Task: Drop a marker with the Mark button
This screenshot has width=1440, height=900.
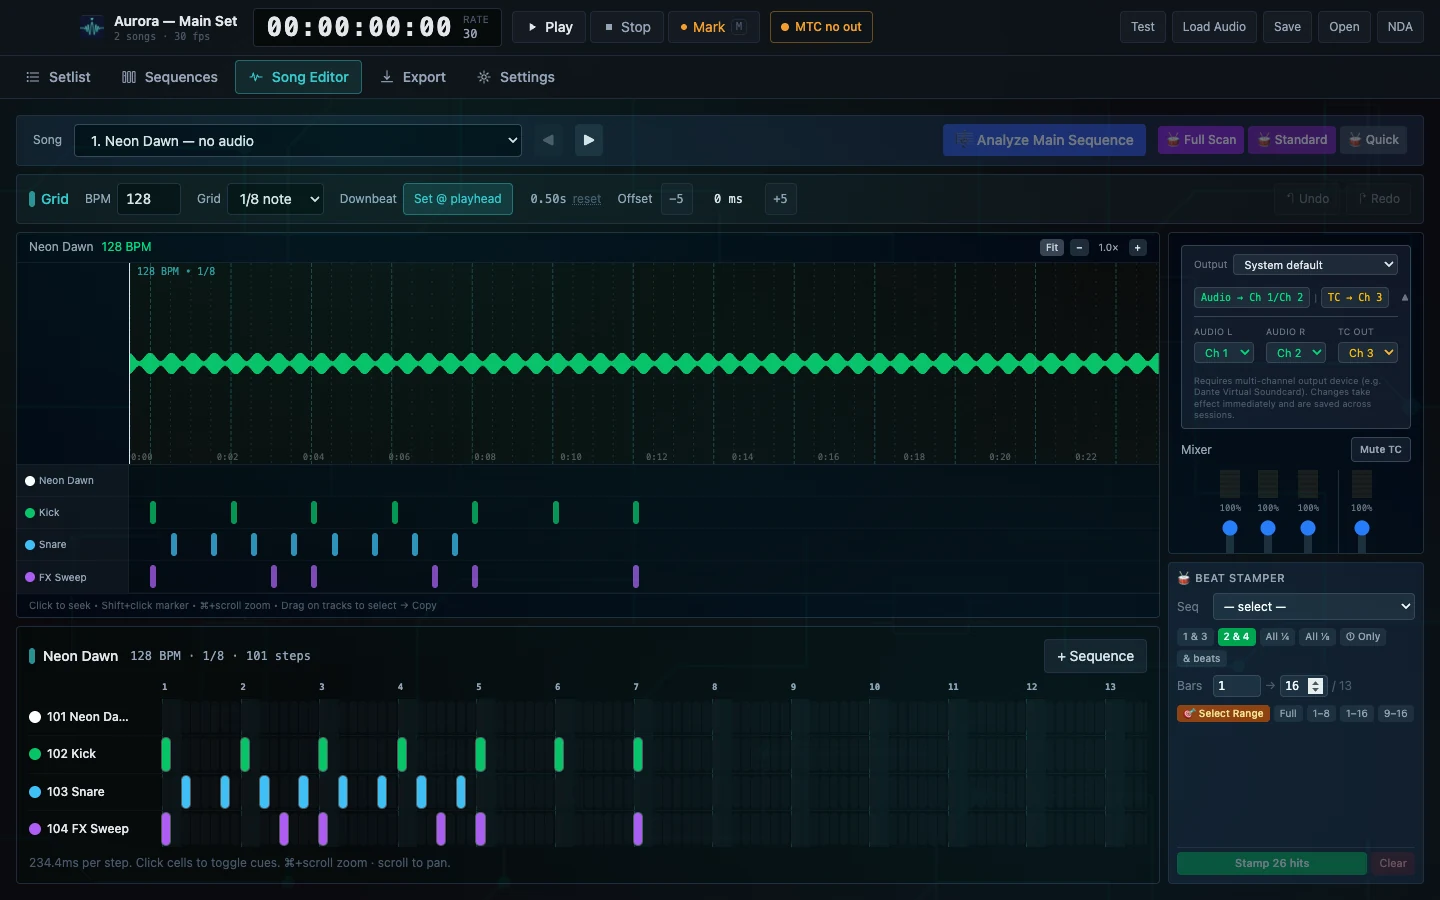Action: point(713,27)
